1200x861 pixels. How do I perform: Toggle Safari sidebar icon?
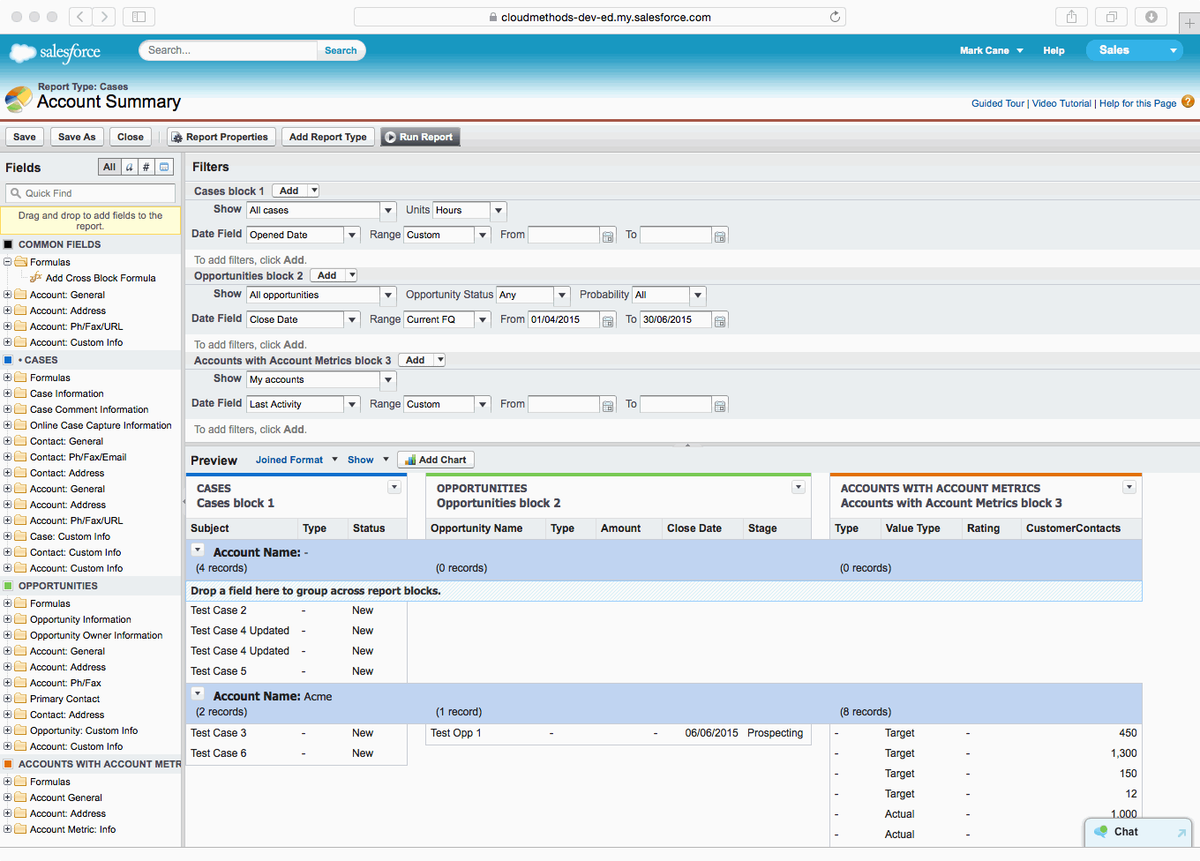point(138,17)
